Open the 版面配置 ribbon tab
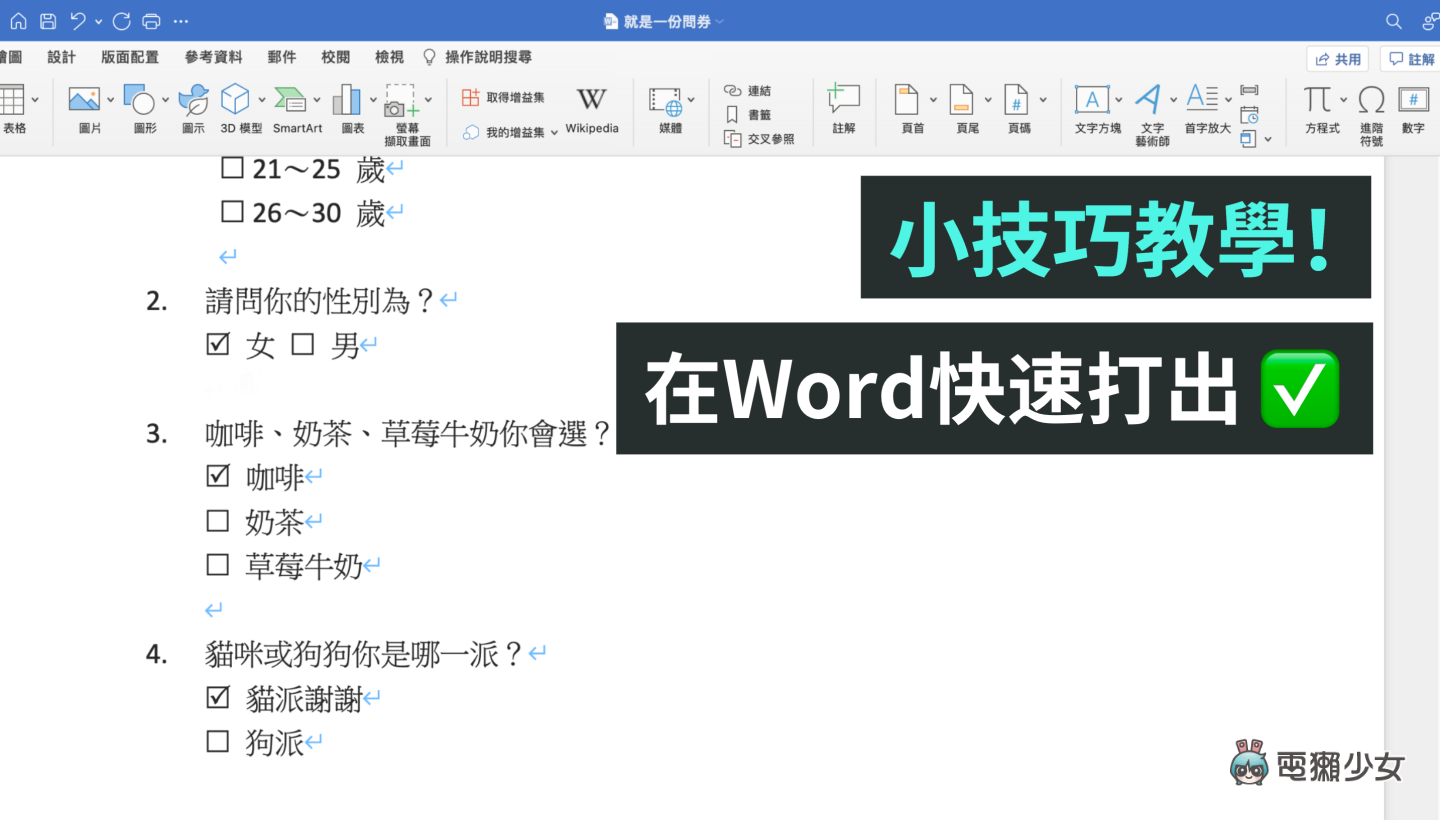 click(x=129, y=57)
